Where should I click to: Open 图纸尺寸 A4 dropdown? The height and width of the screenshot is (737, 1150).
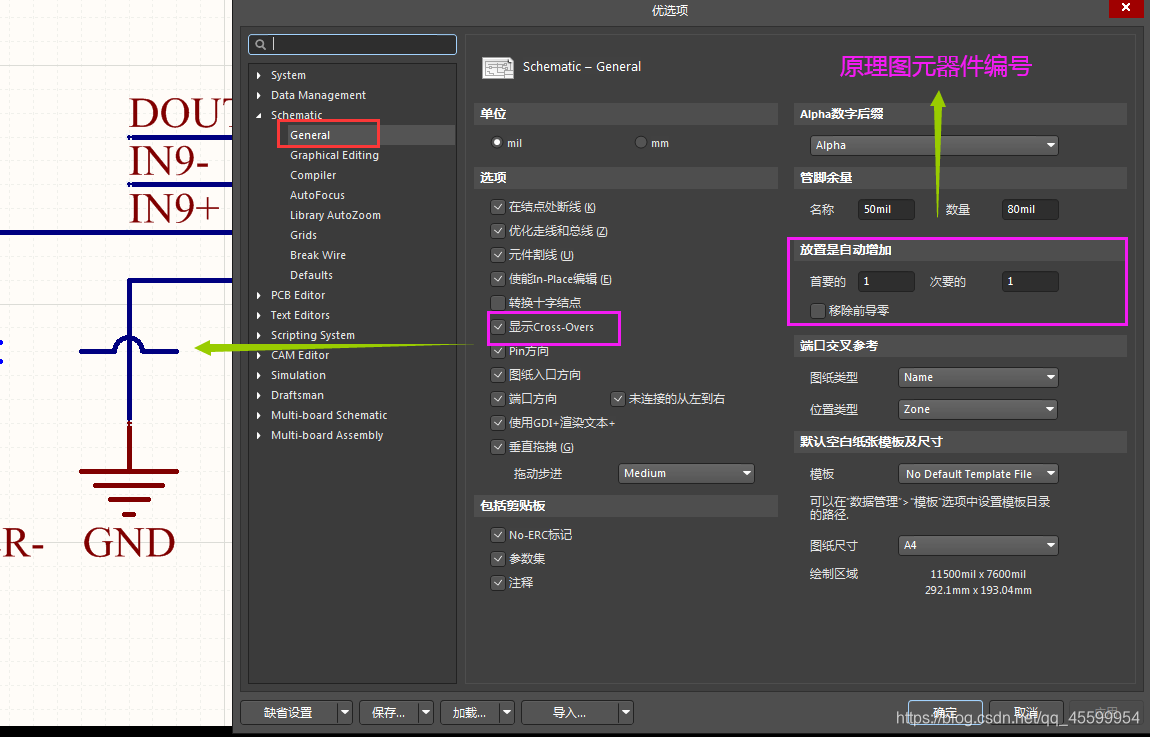(978, 546)
